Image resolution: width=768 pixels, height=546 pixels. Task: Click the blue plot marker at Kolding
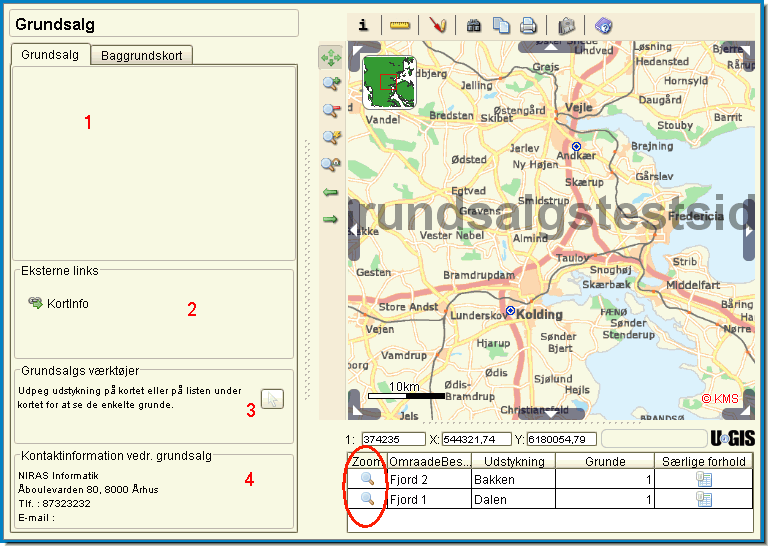(510, 310)
